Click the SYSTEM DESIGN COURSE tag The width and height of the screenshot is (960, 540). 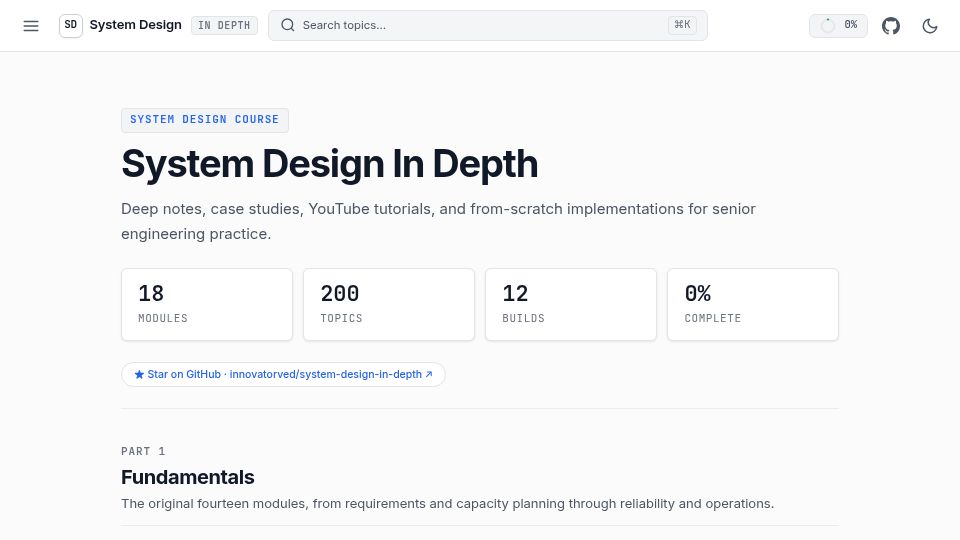[204, 120]
